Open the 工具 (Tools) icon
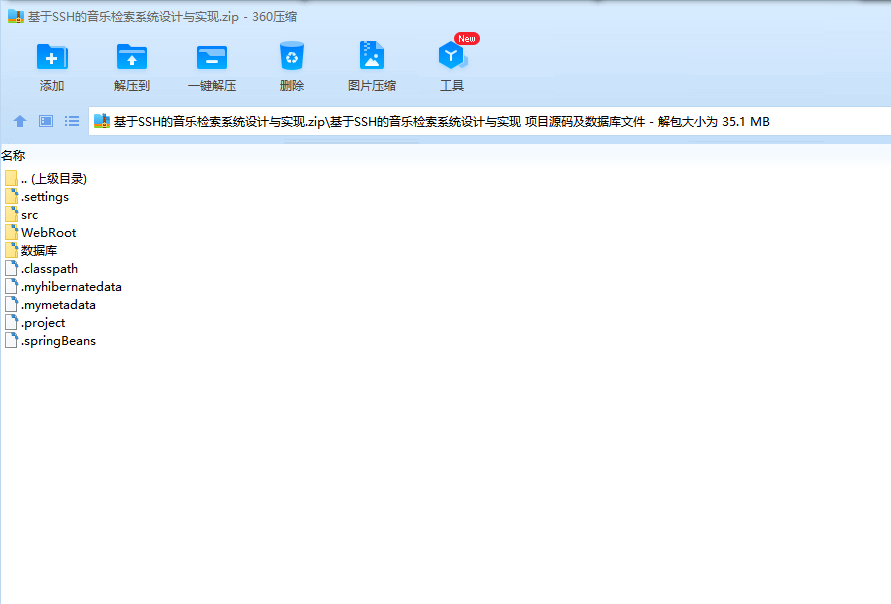The height and width of the screenshot is (604, 891). pyautogui.click(x=452, y=56)
